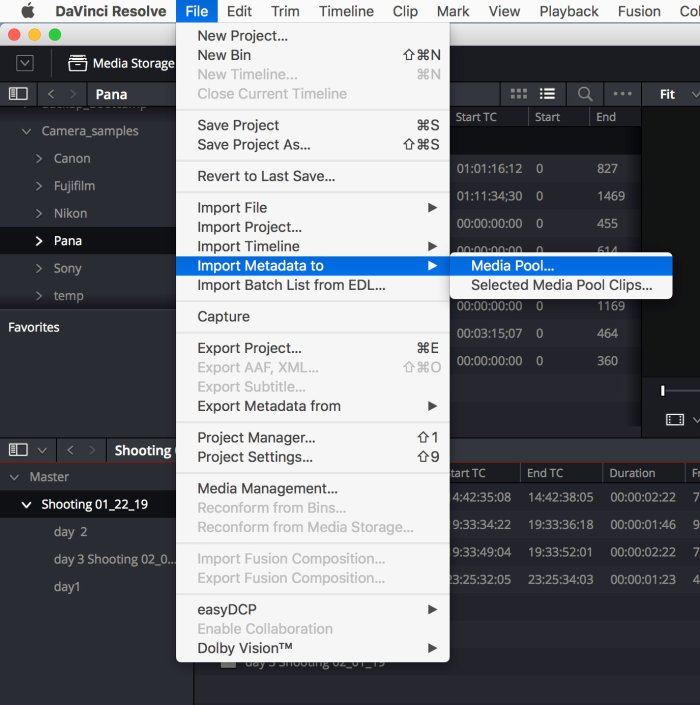Image resolution: width=700 pixels, height=705 pixels.
Task: Open the Apple menu
Action: 28,11
